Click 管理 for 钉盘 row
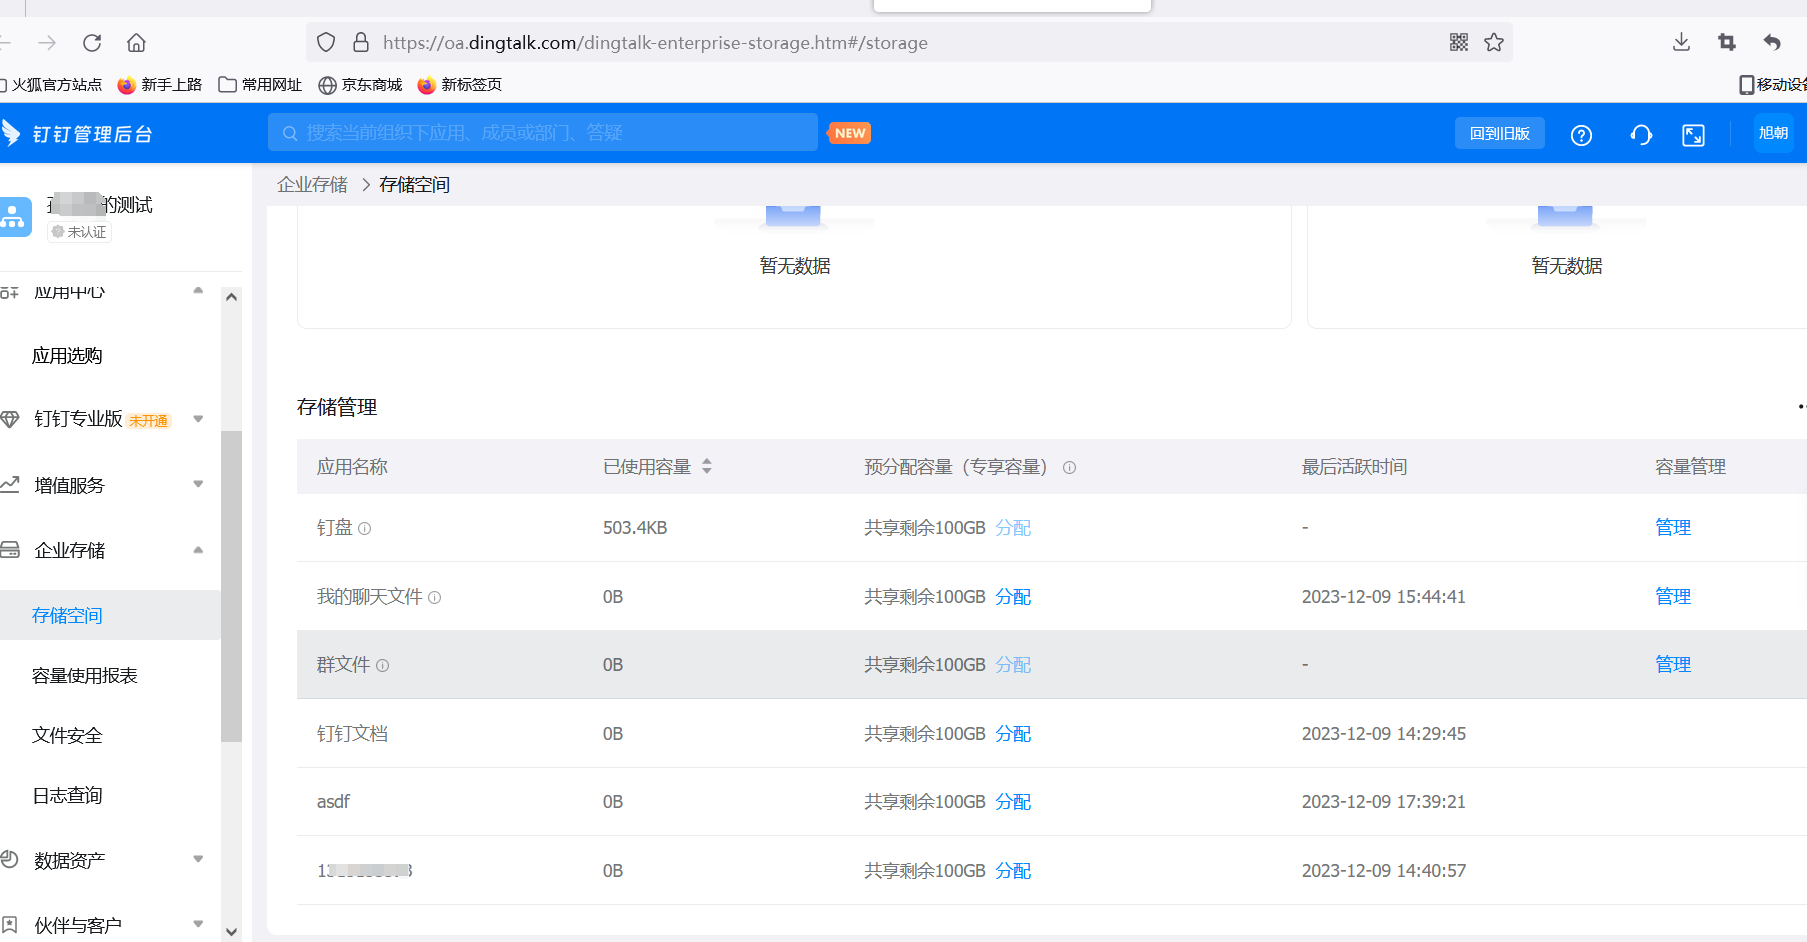Image resolution: width=1807 pixels, height=942 pixels. pos(1673,527)
